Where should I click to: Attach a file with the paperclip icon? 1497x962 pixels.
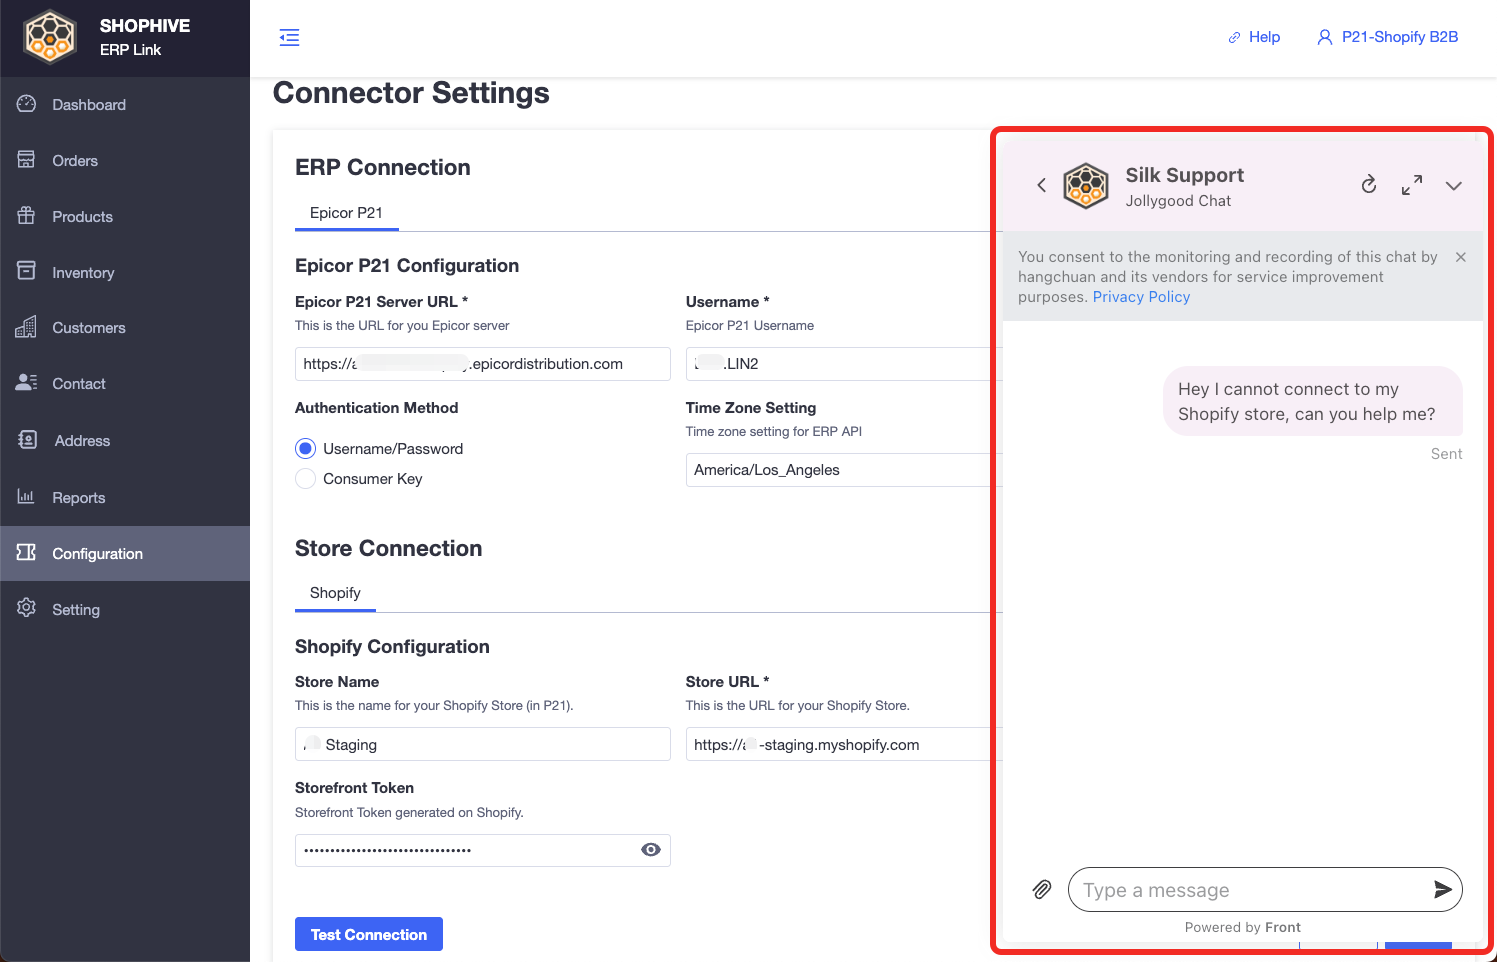pyautogui.click(x=1042, y=889)
